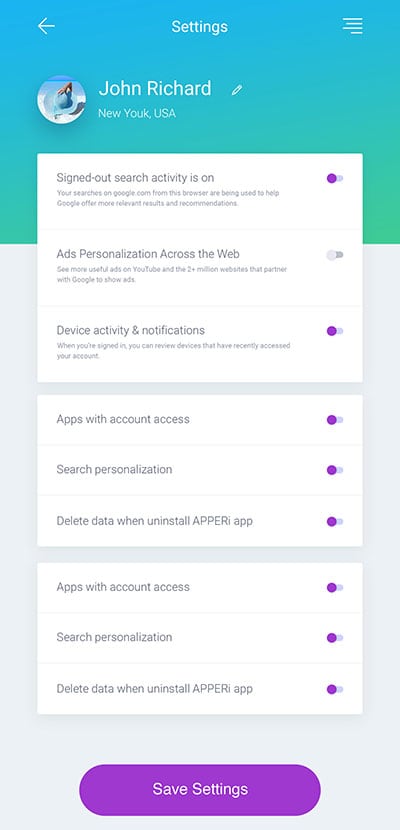
Task: Open Ads Personalization Across the Web row
Action: pos(200,267)
